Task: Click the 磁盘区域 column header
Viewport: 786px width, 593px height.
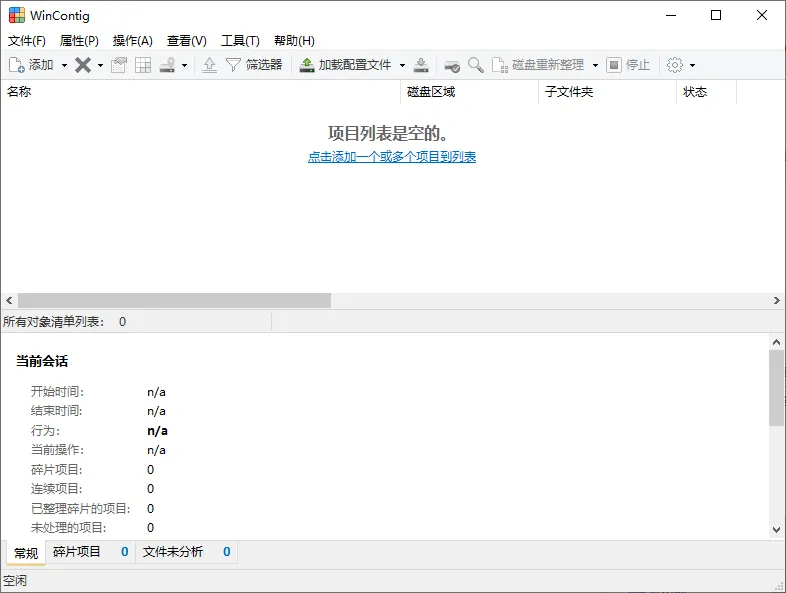Action: [431, 92]
